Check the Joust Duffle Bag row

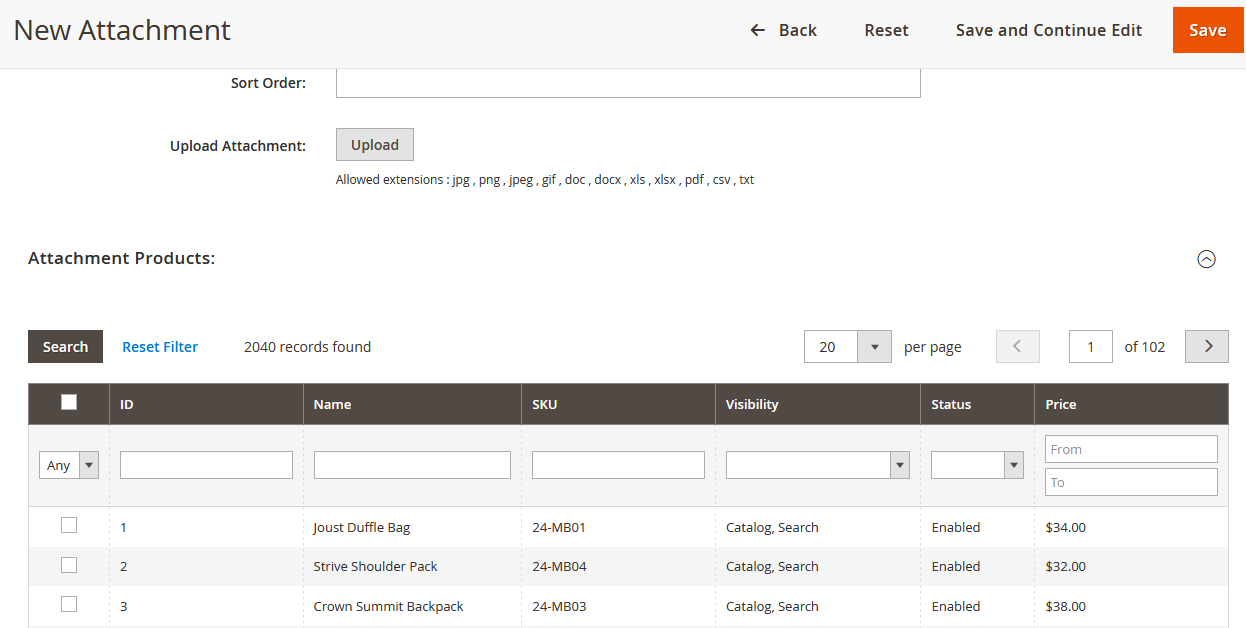pyautogui.click(x=69, y=525)
